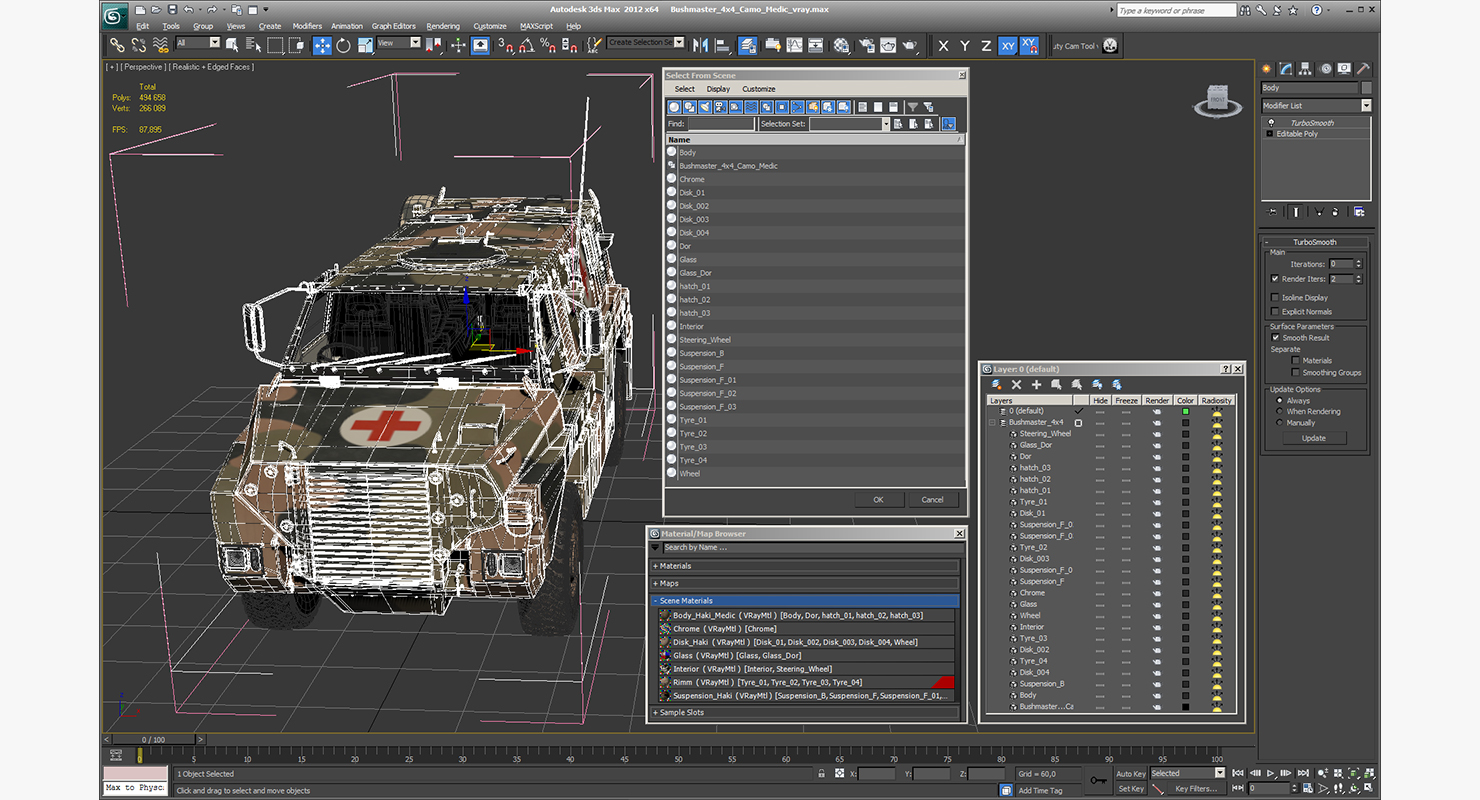Enable Explicit Normals checkbox
This screenshot has height=800, width=1480.
[1275, 311]
